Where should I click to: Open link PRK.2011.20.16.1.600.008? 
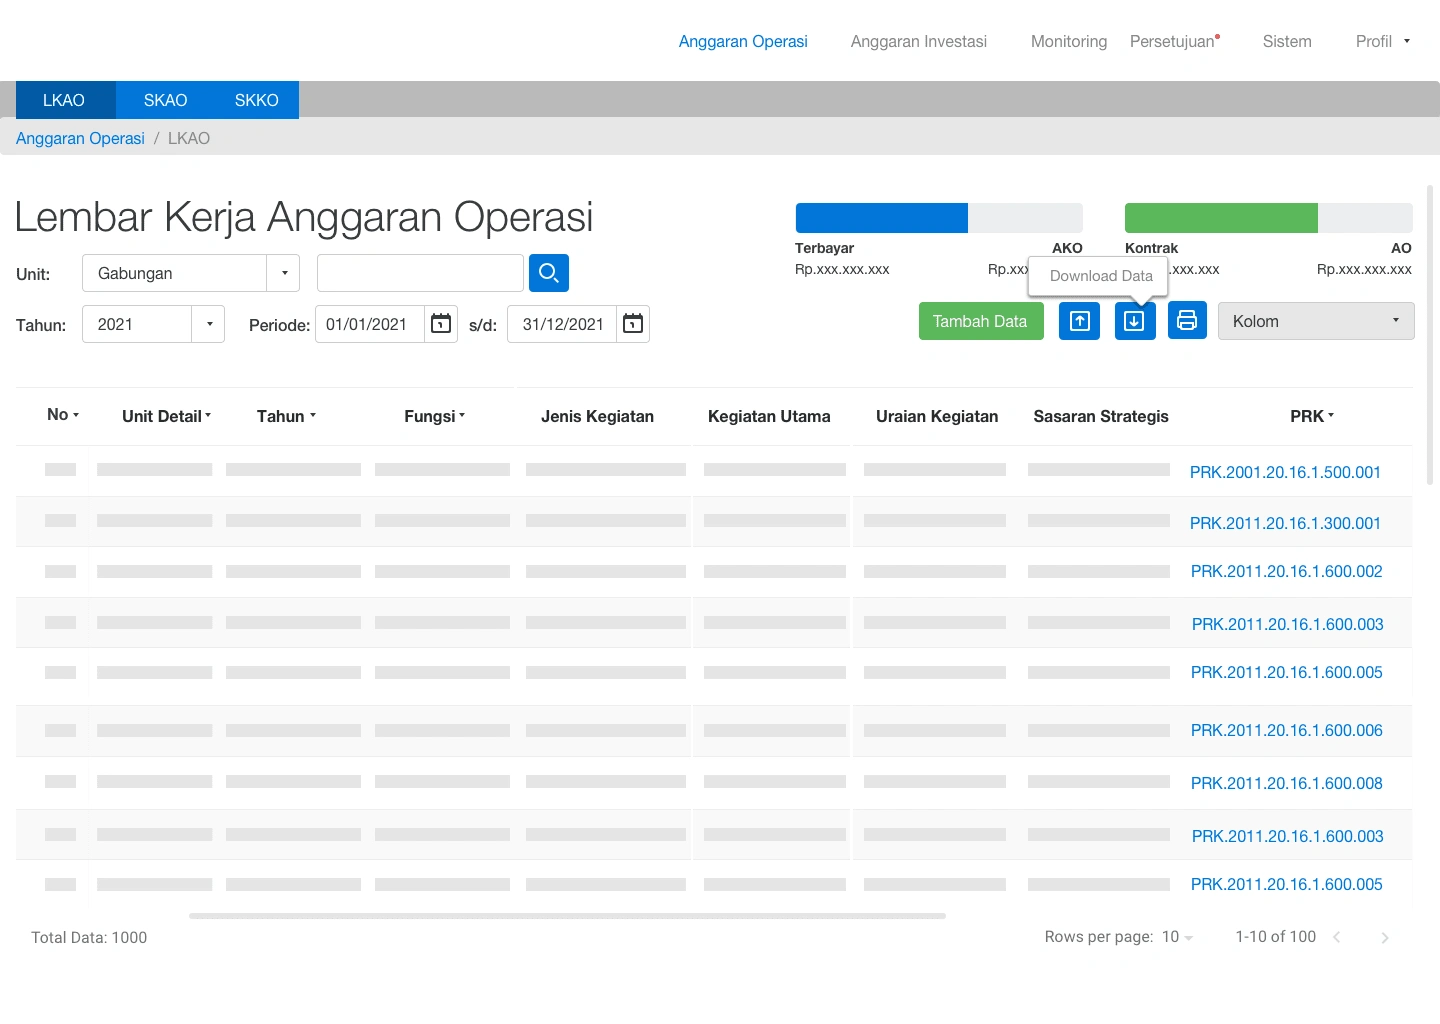[x=1286, y=783]
